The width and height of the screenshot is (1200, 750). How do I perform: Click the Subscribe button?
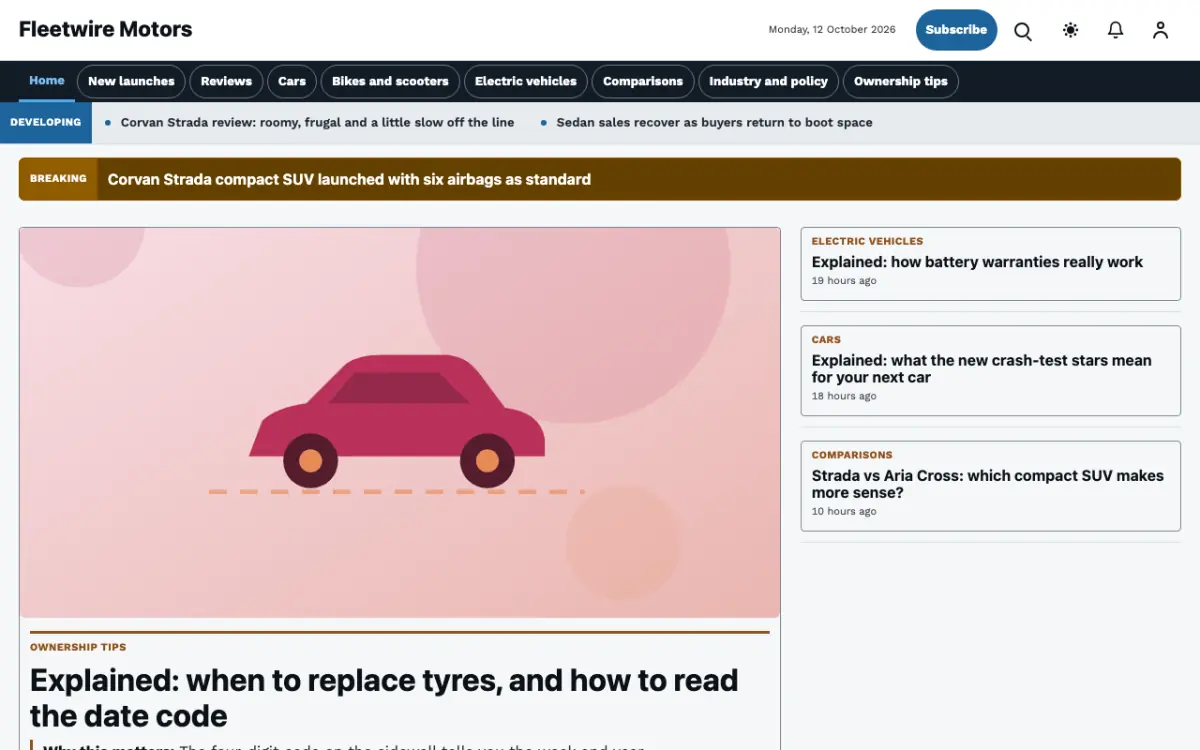(956, 30)
